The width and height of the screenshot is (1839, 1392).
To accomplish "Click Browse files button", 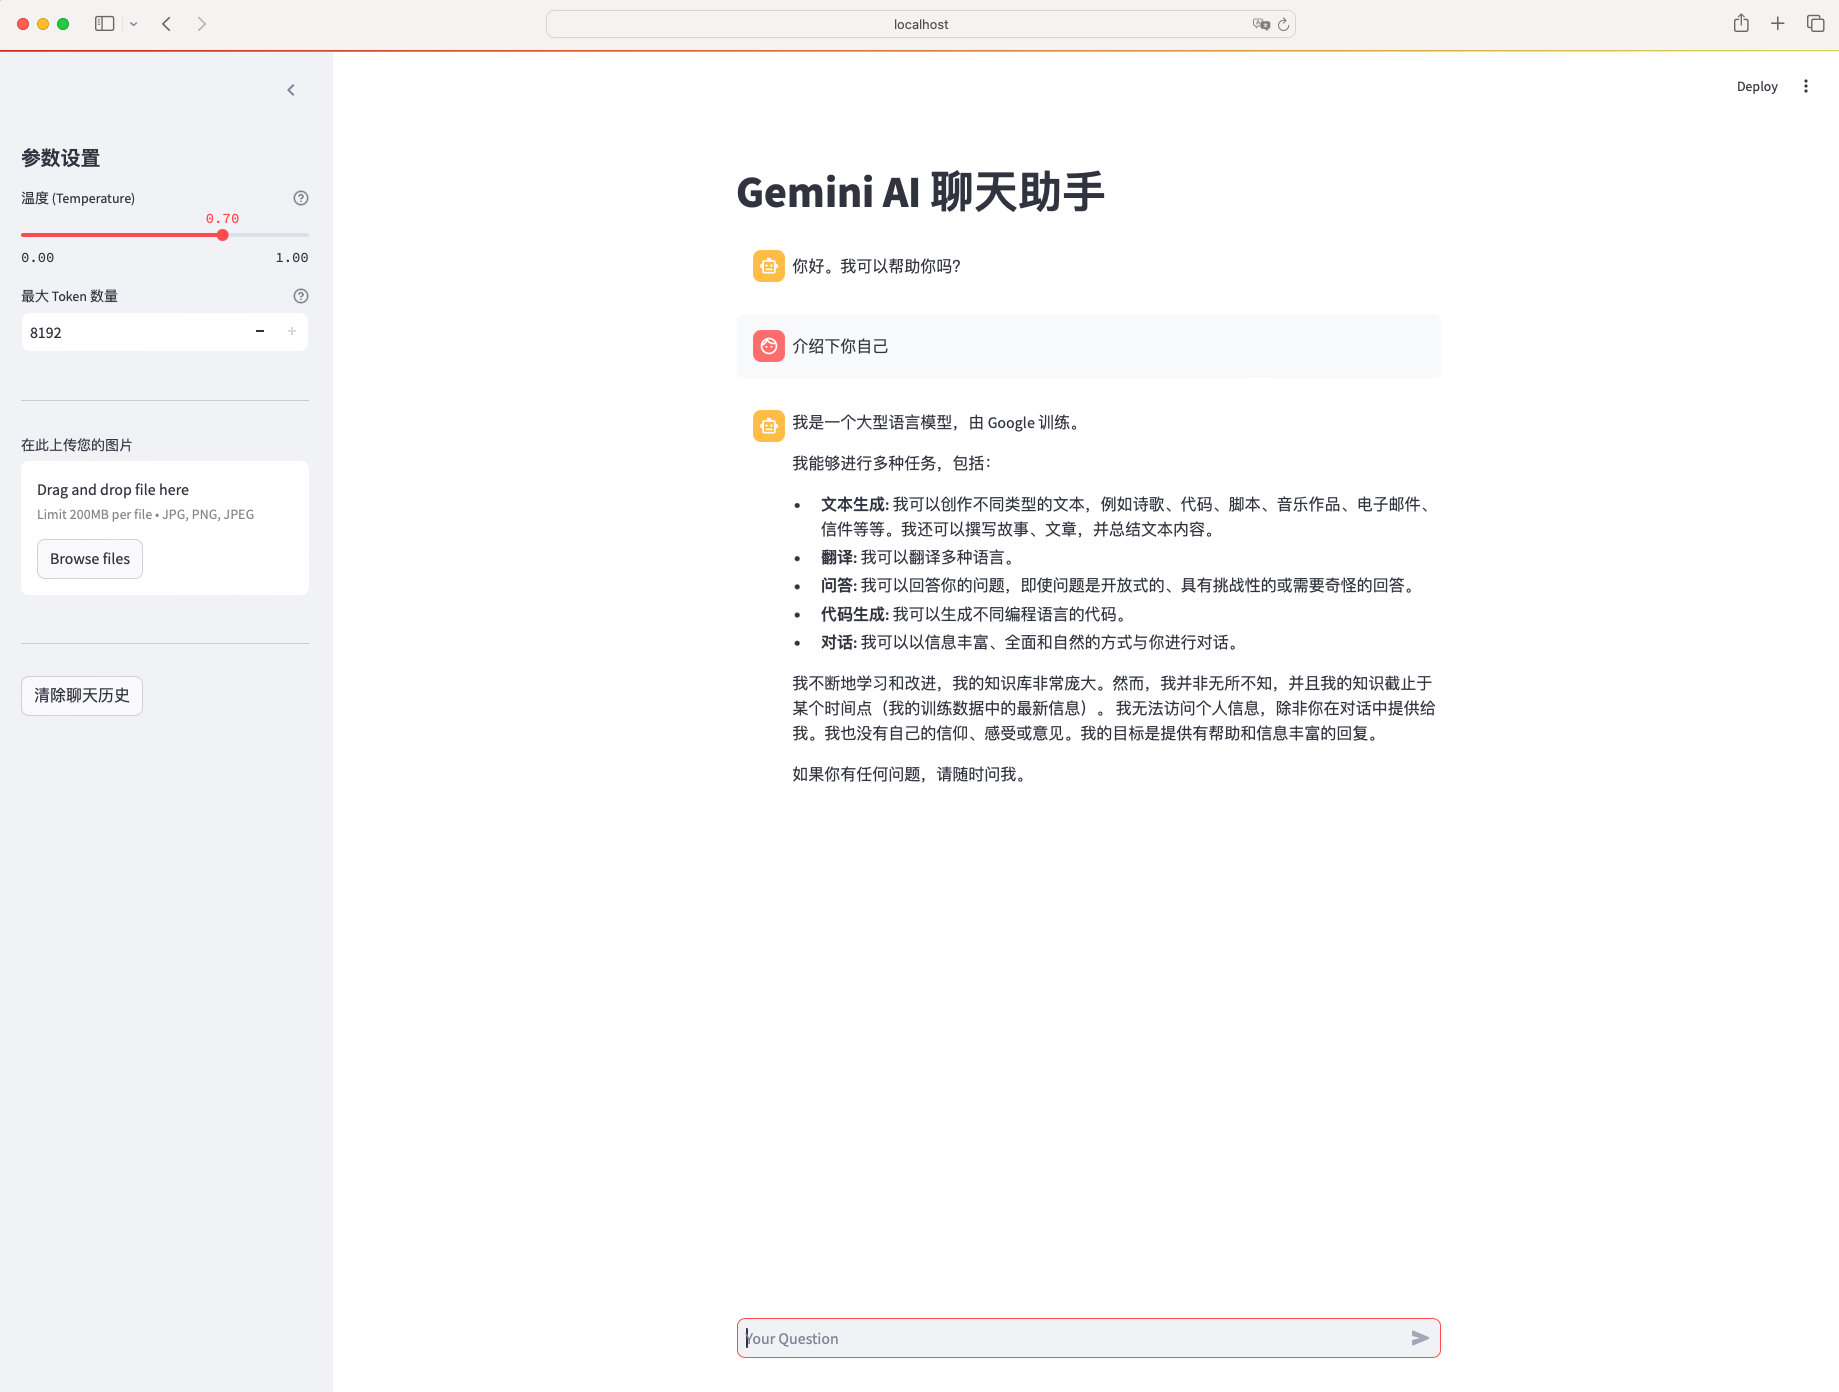I will (90, 559).
